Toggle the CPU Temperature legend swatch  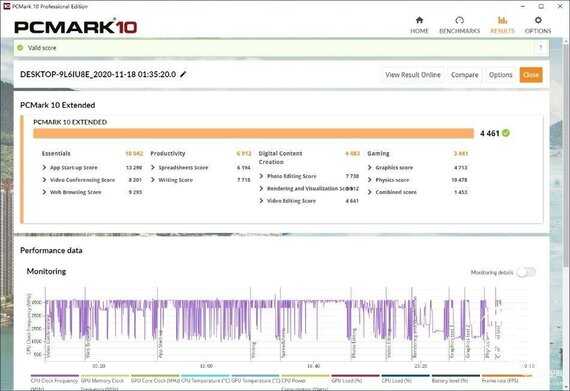click(205, 376)
